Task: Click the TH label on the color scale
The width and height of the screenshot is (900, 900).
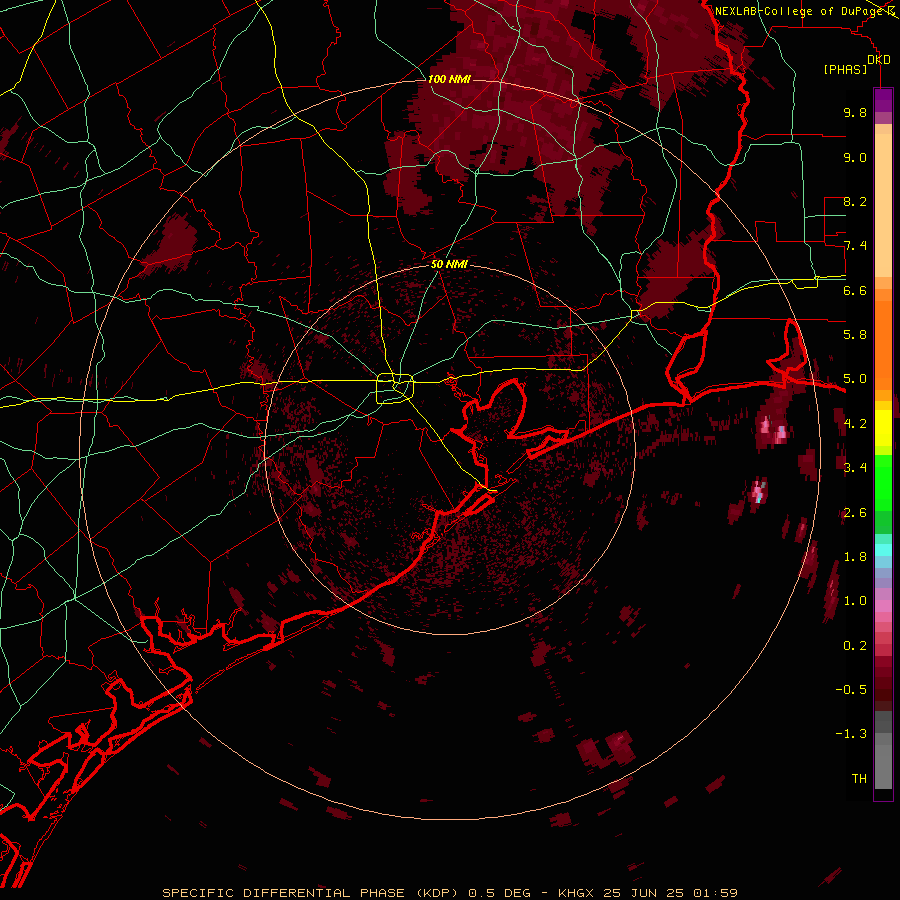Action: 859,779
